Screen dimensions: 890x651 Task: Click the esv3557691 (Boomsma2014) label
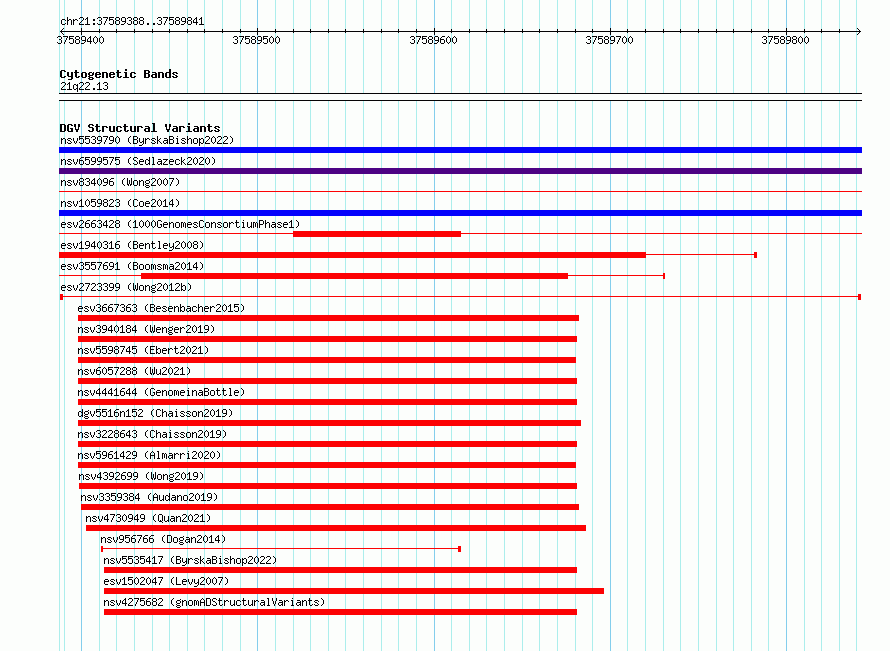132,266
